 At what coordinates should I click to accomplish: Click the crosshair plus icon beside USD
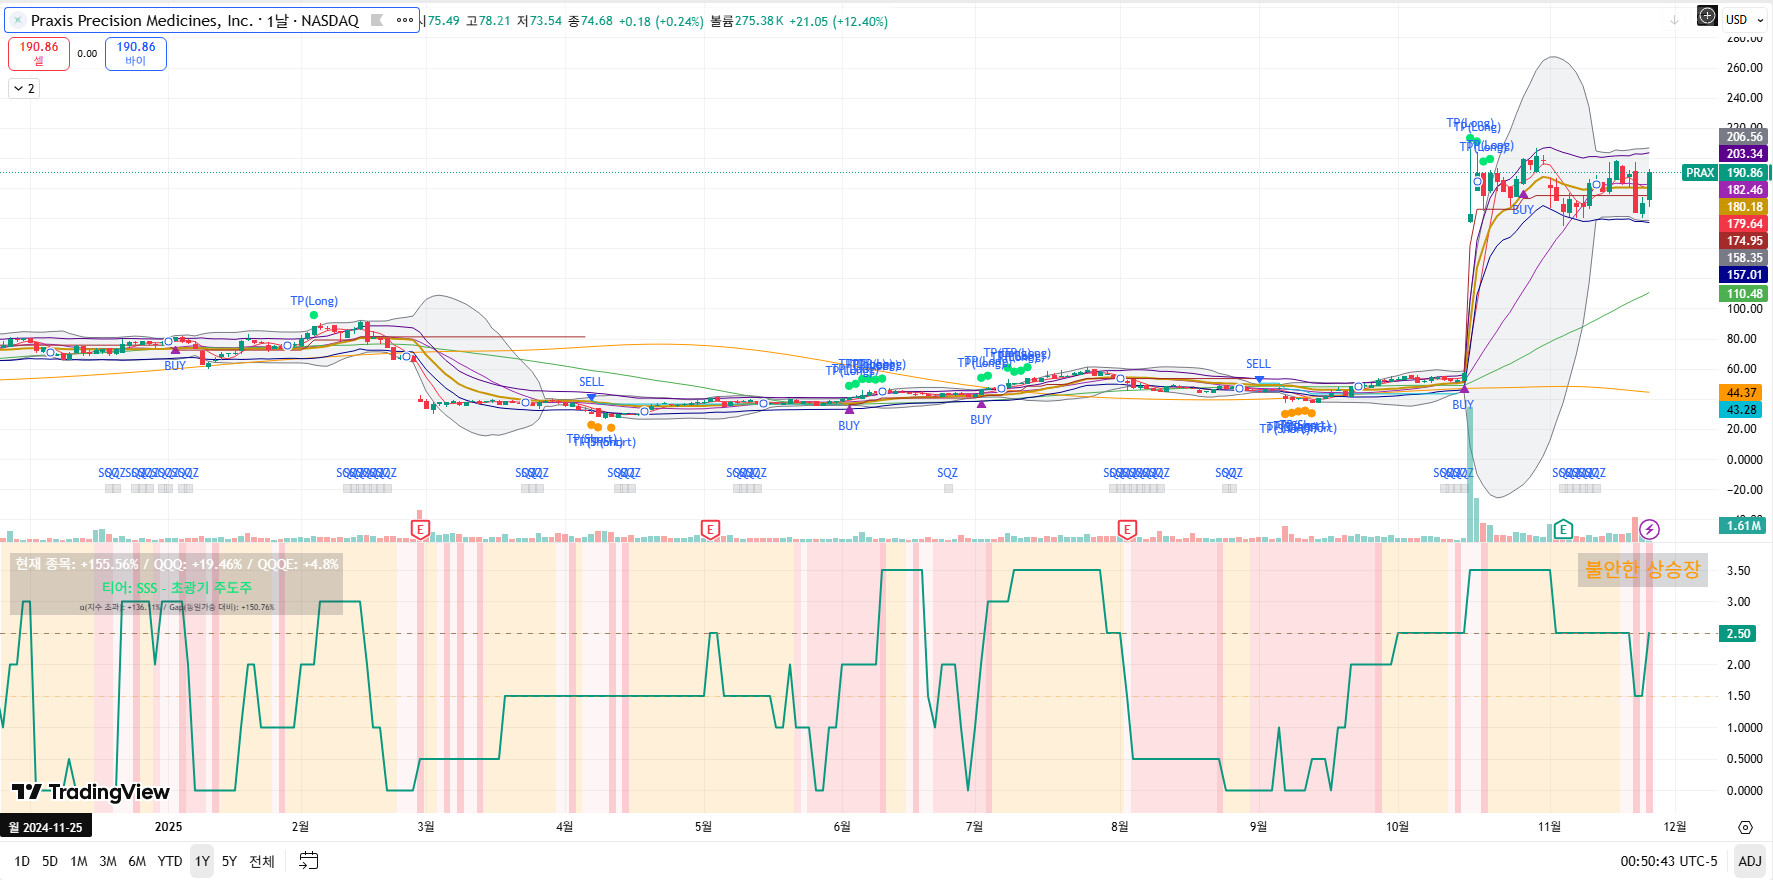(x=1707, y=16)
